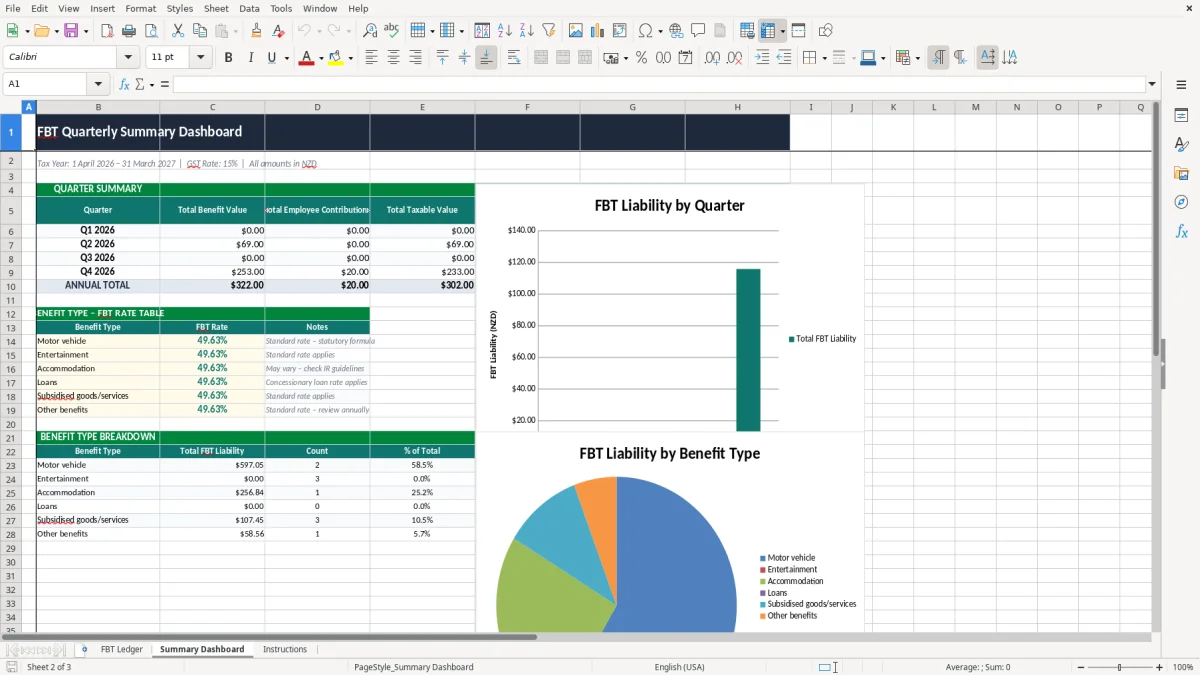Open the File menu
This screenshot has height=675, width=1200.
[x=13, y=8]
